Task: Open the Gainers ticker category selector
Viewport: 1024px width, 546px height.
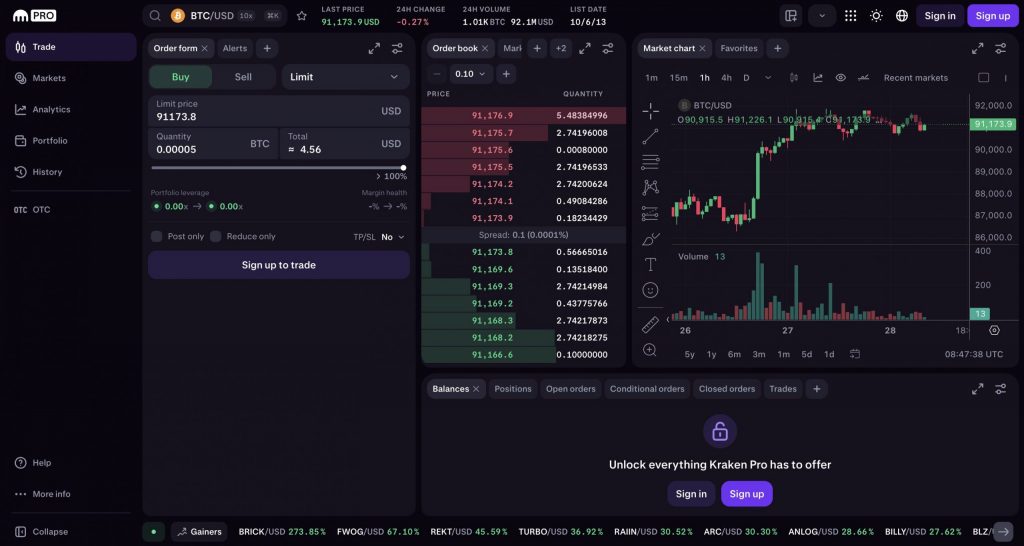Action: [x=199, y=532]
